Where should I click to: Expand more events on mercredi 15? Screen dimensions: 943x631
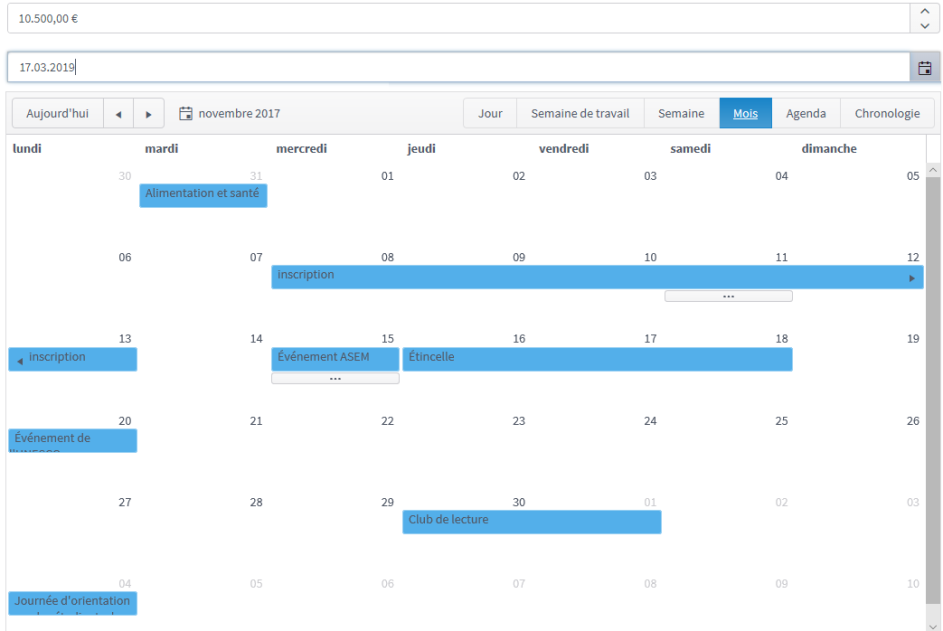pos(335,379)
